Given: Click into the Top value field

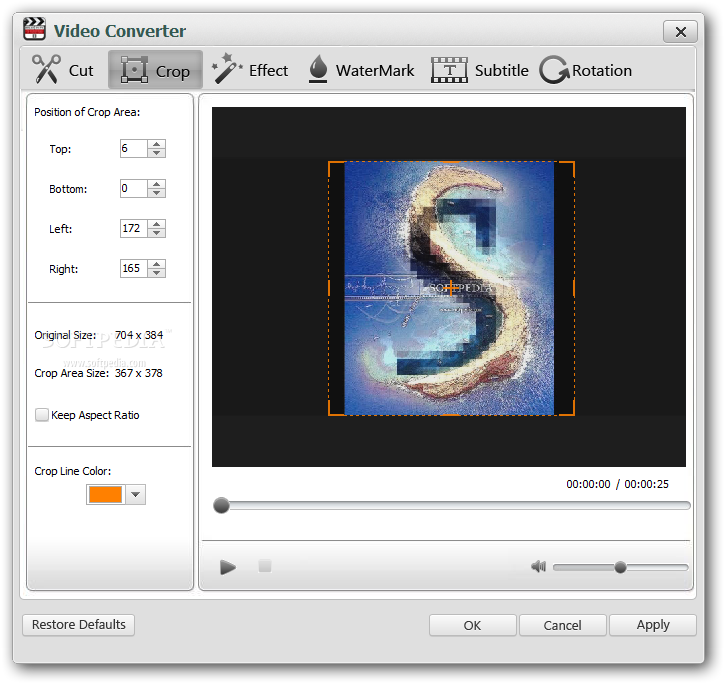Looking at the screenshot, I should pos(134,148).
